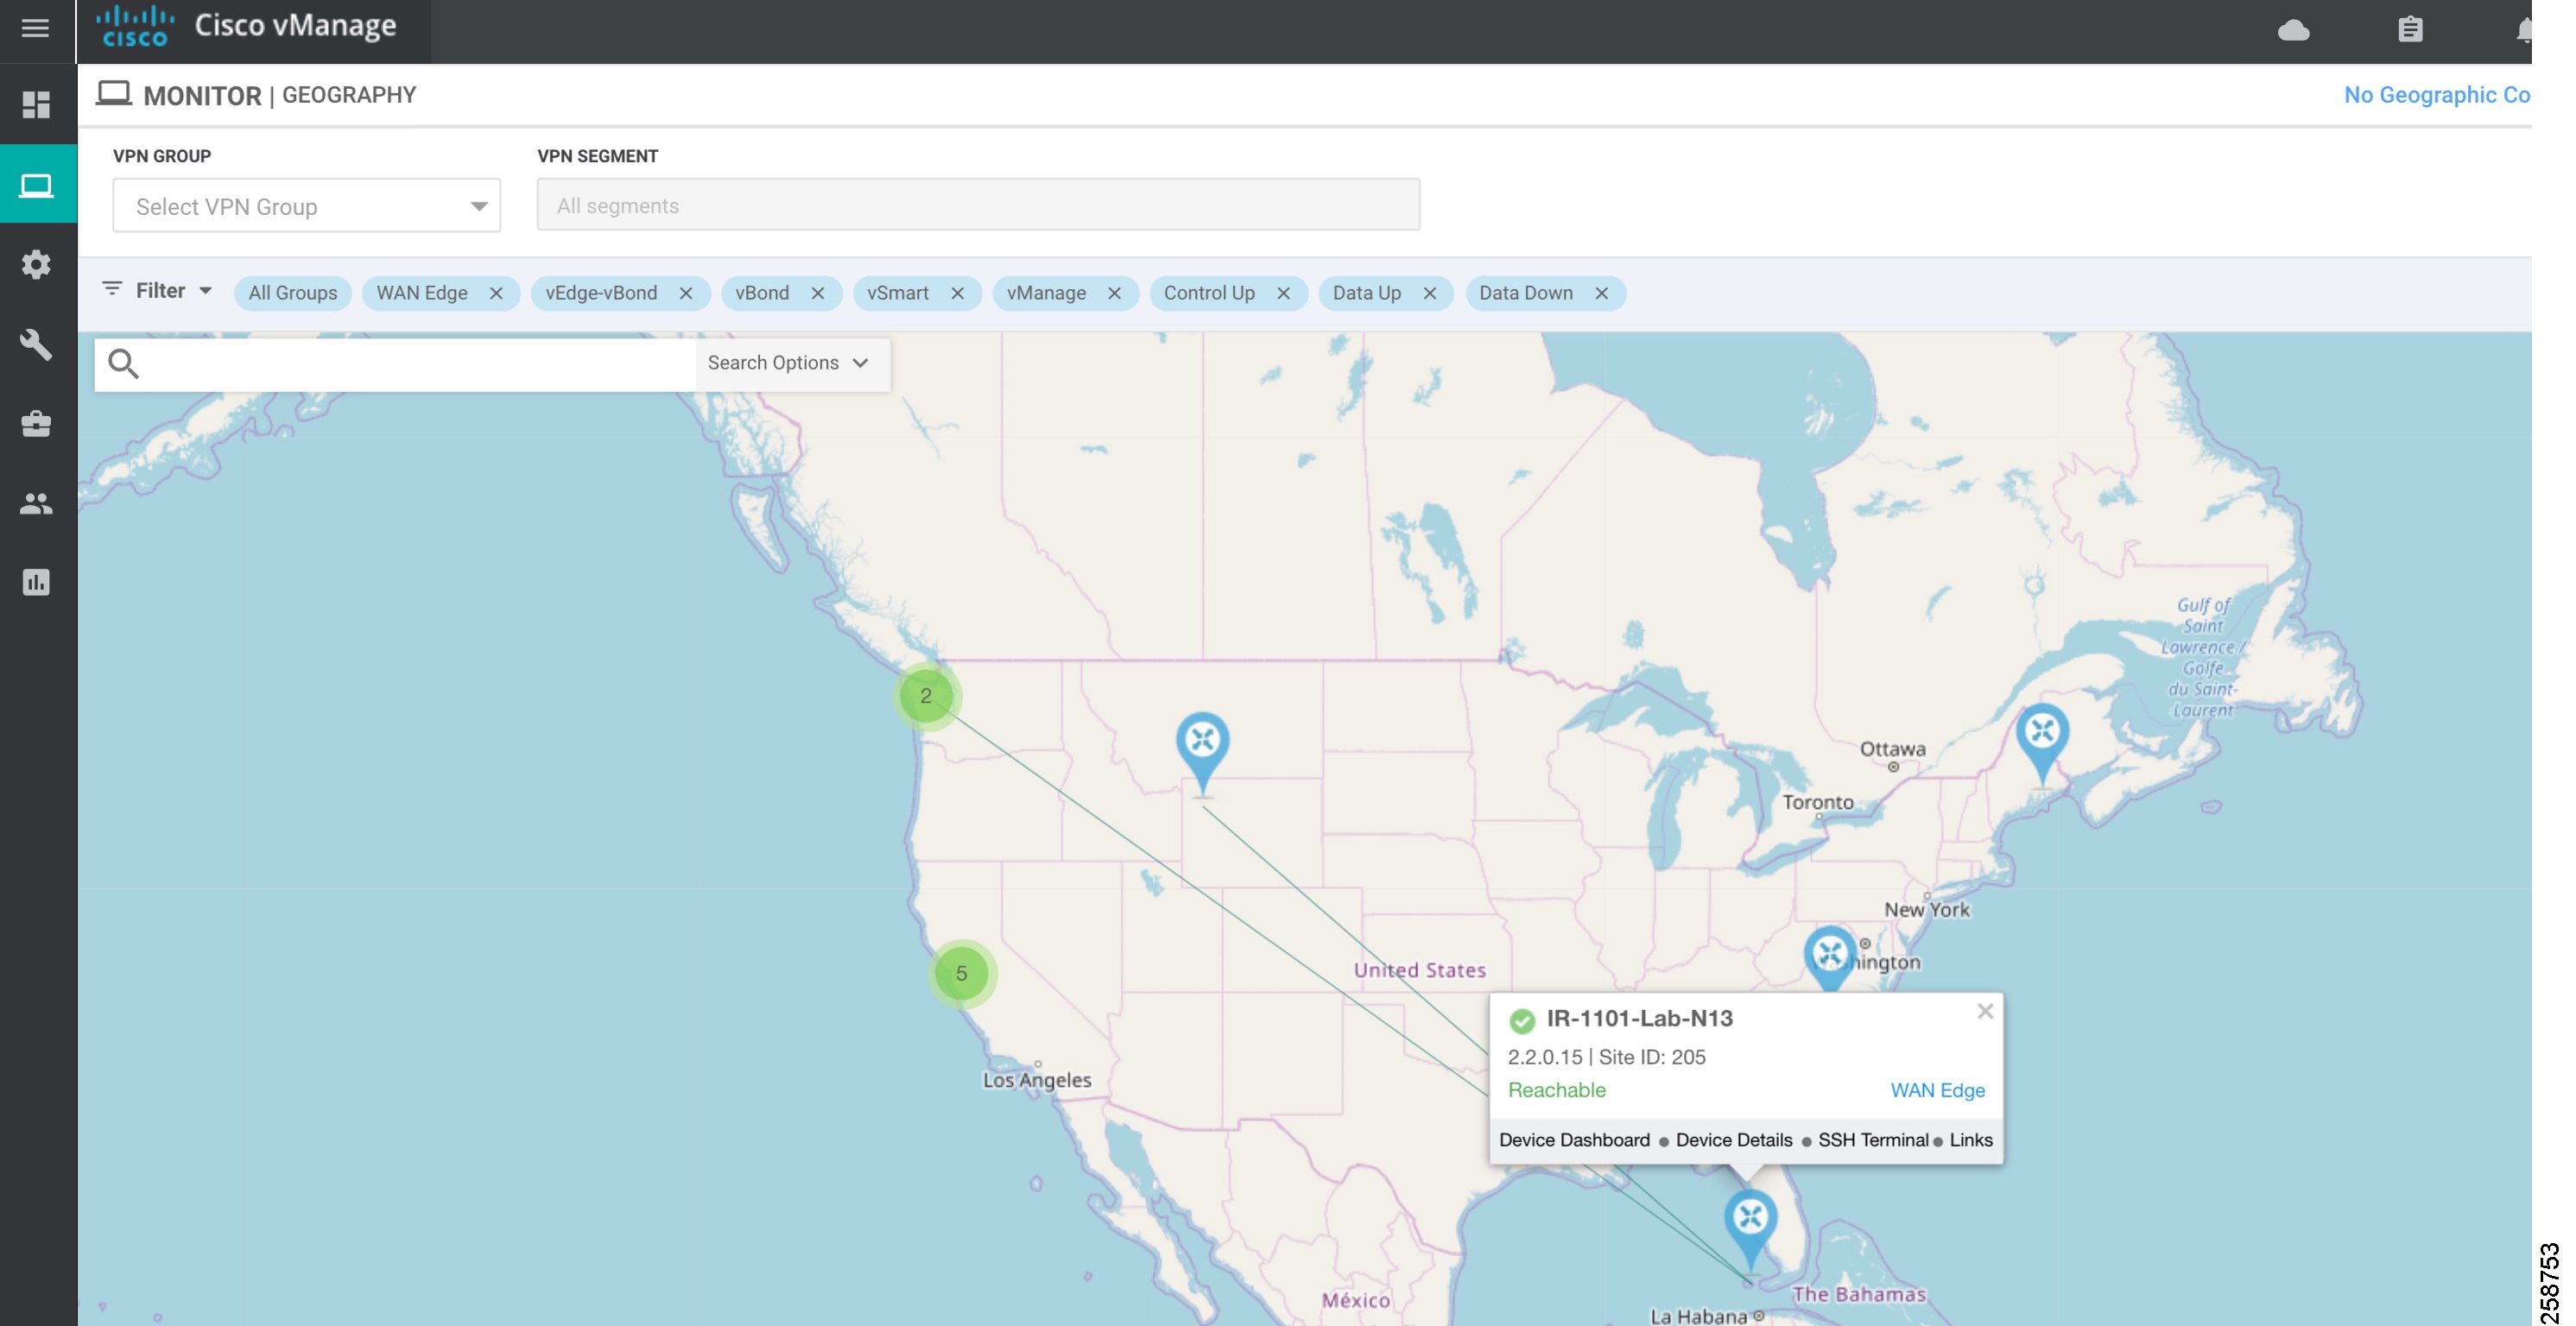Click the map search magnifier icon

point(124,364)
